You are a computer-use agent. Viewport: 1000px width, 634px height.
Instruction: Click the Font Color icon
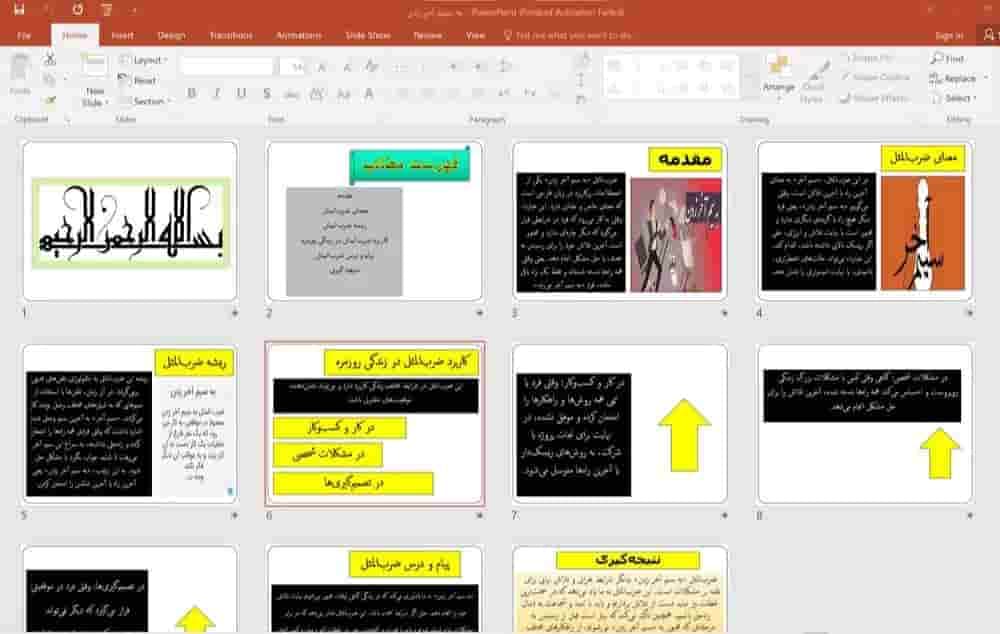pyautogui.click(x=369, y=94)
